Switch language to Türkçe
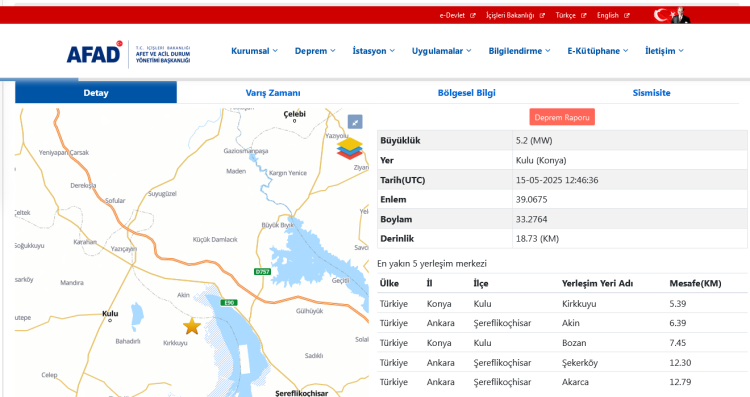The width and height of the screenshot is (750, 397). [565, 15]
